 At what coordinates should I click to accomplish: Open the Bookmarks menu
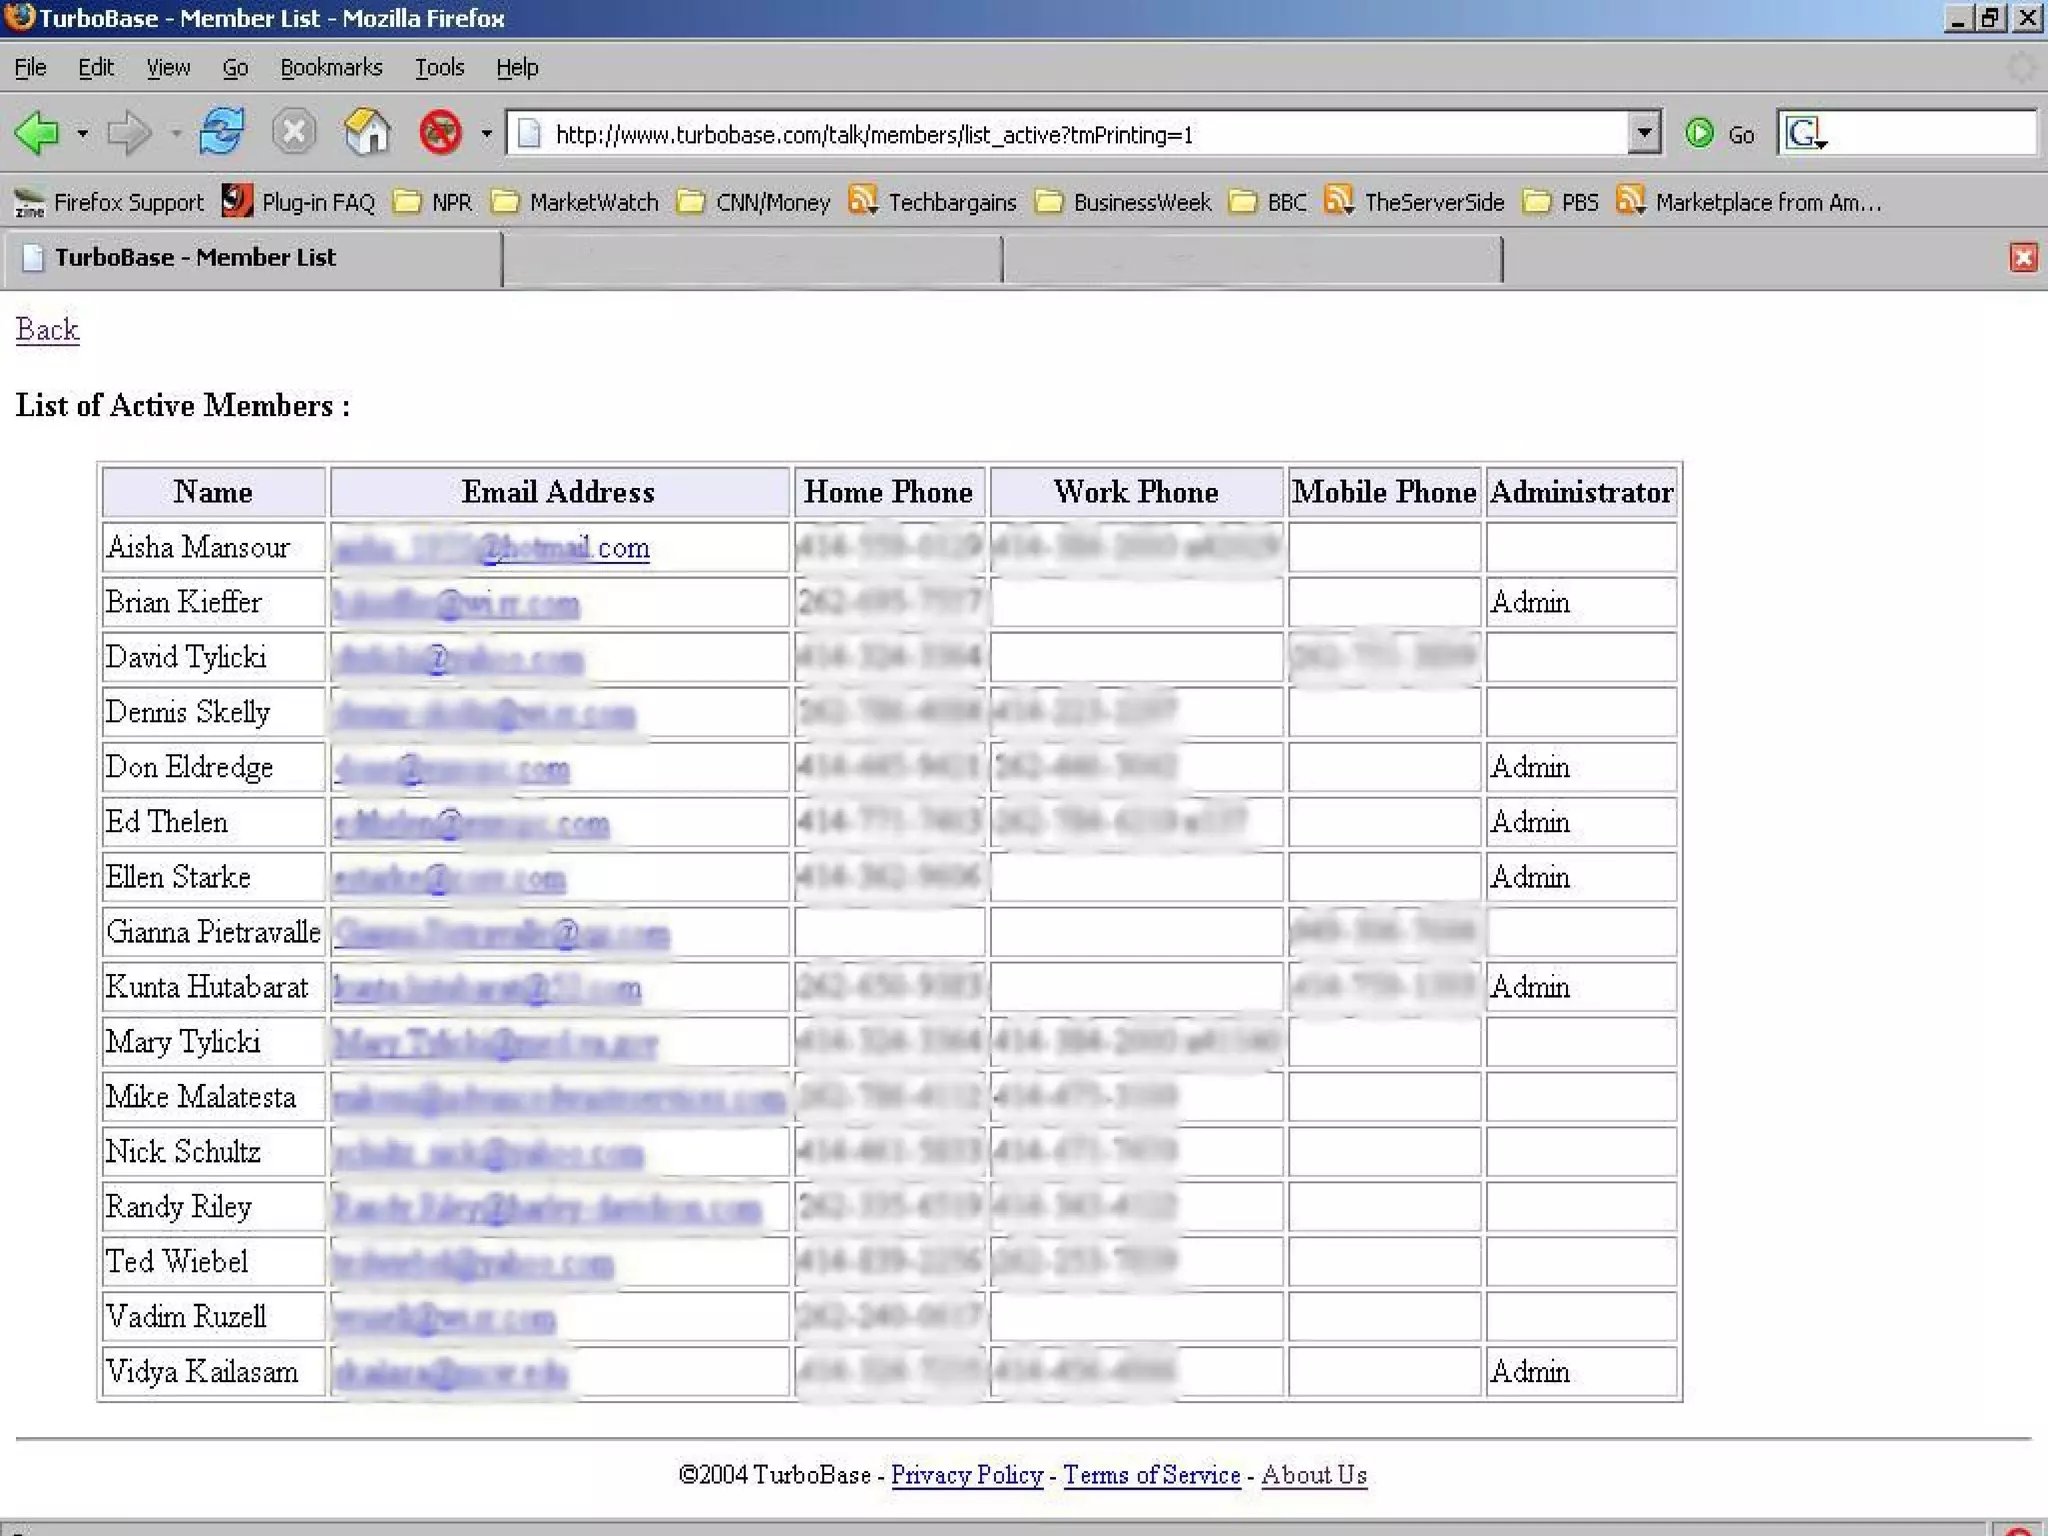[331, 67]
